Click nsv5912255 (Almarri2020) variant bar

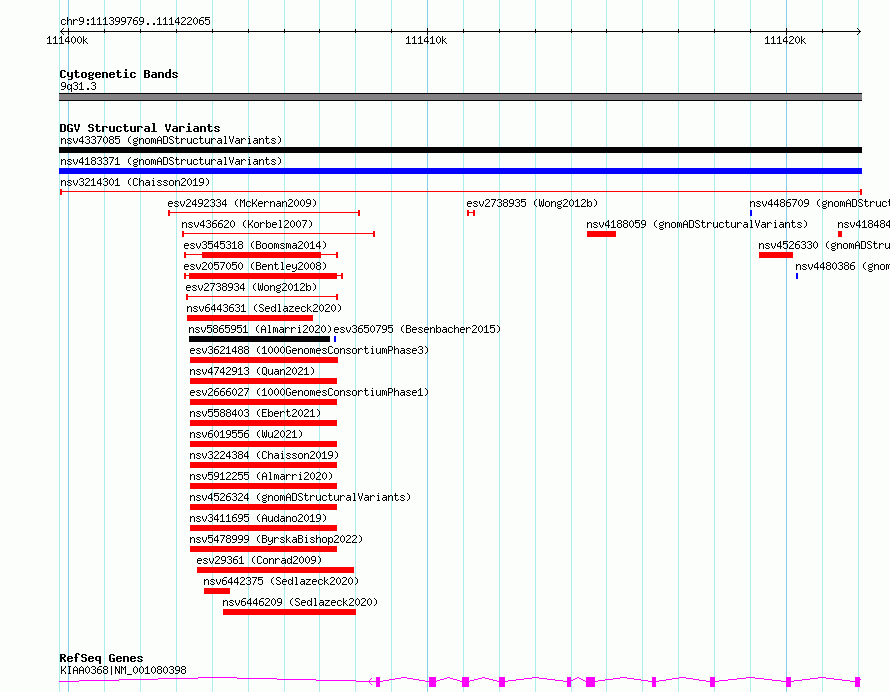(x=263, y=486)
